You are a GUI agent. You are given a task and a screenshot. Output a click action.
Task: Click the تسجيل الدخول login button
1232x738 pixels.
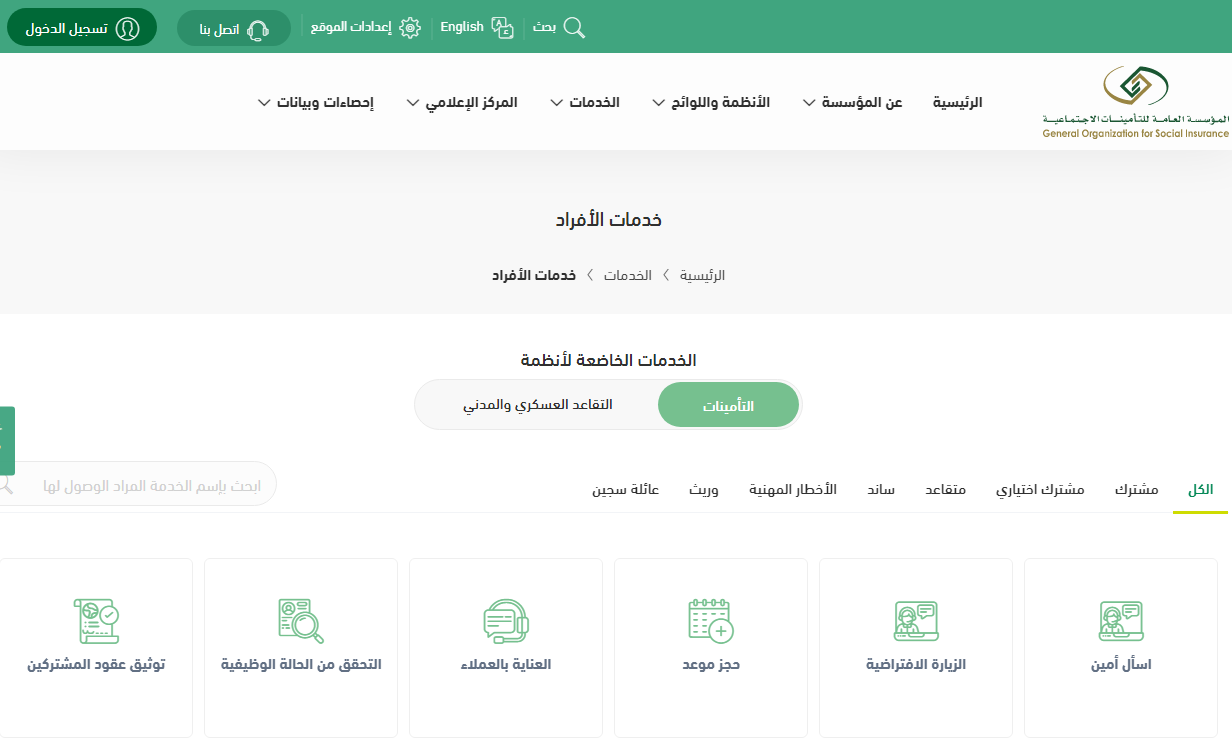[x=82, y=28]
